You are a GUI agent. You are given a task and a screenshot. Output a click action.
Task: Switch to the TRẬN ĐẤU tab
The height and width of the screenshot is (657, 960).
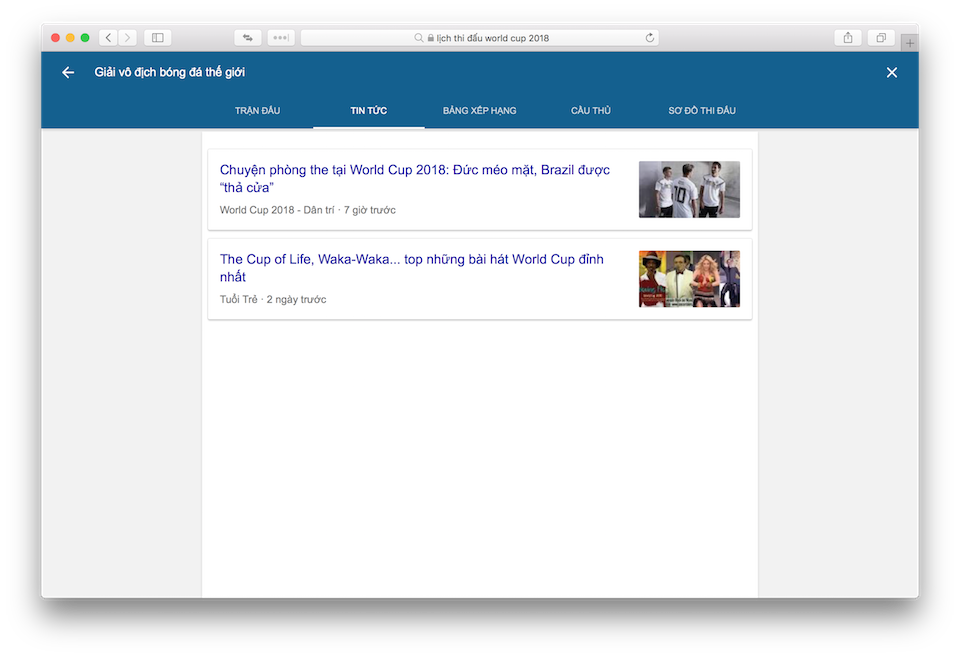pyautogui.click(x=257, y=111)
